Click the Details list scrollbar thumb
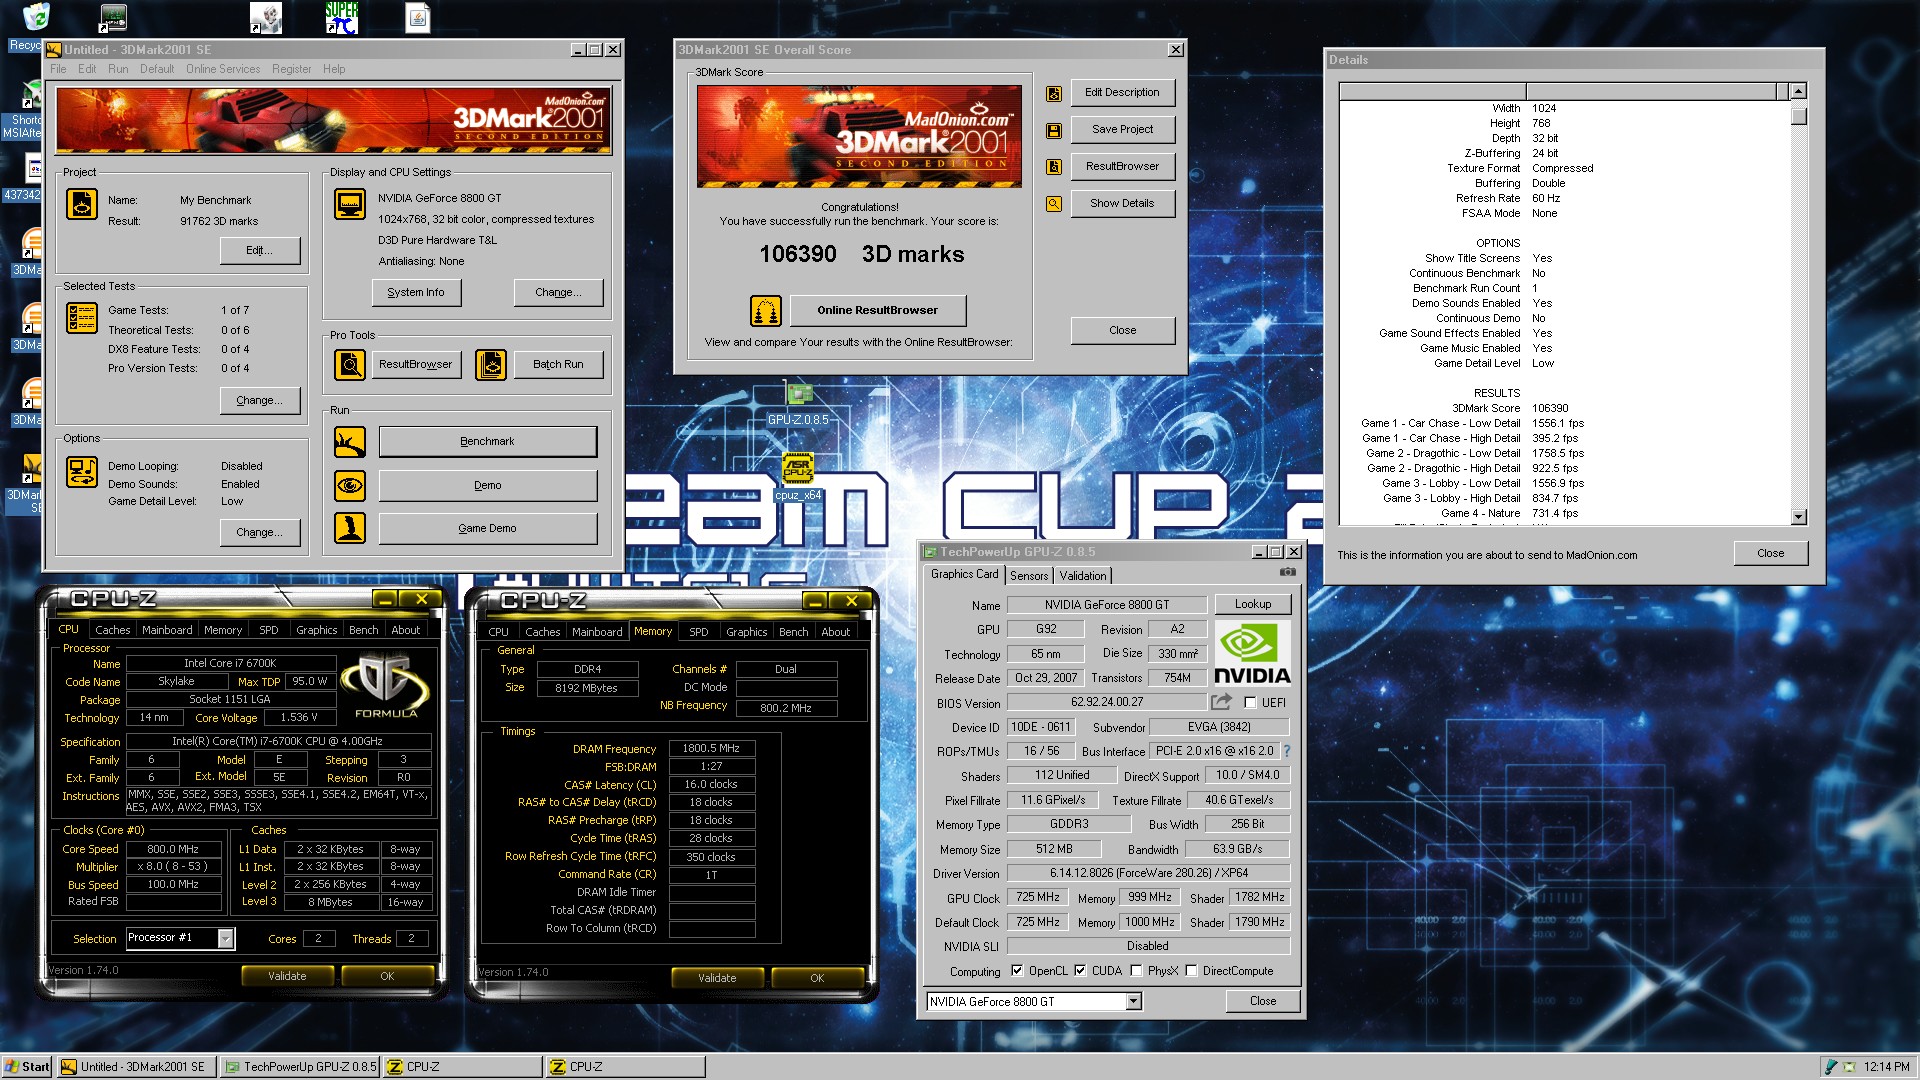Screen dimensions: 1920x1080 click(1798, 116)
